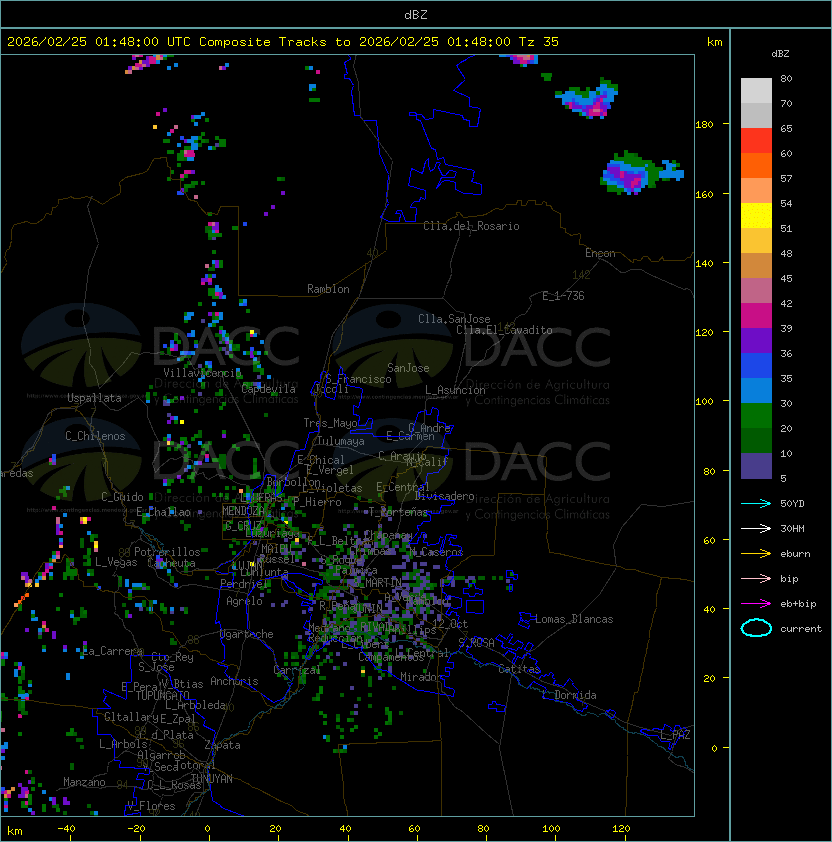Click the 'L_Dormida' map label

569,695
